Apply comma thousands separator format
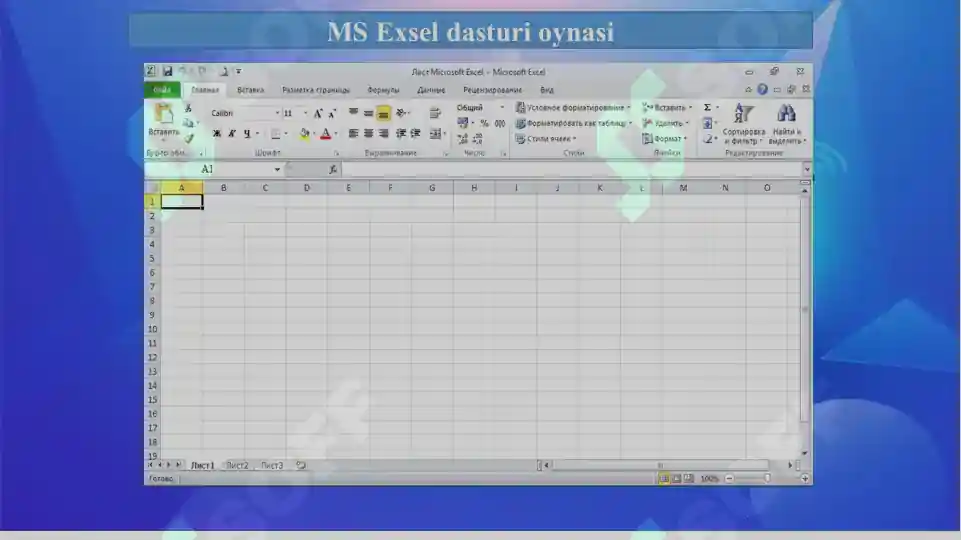The image size is (961, 540). click(x=499, y=124)
